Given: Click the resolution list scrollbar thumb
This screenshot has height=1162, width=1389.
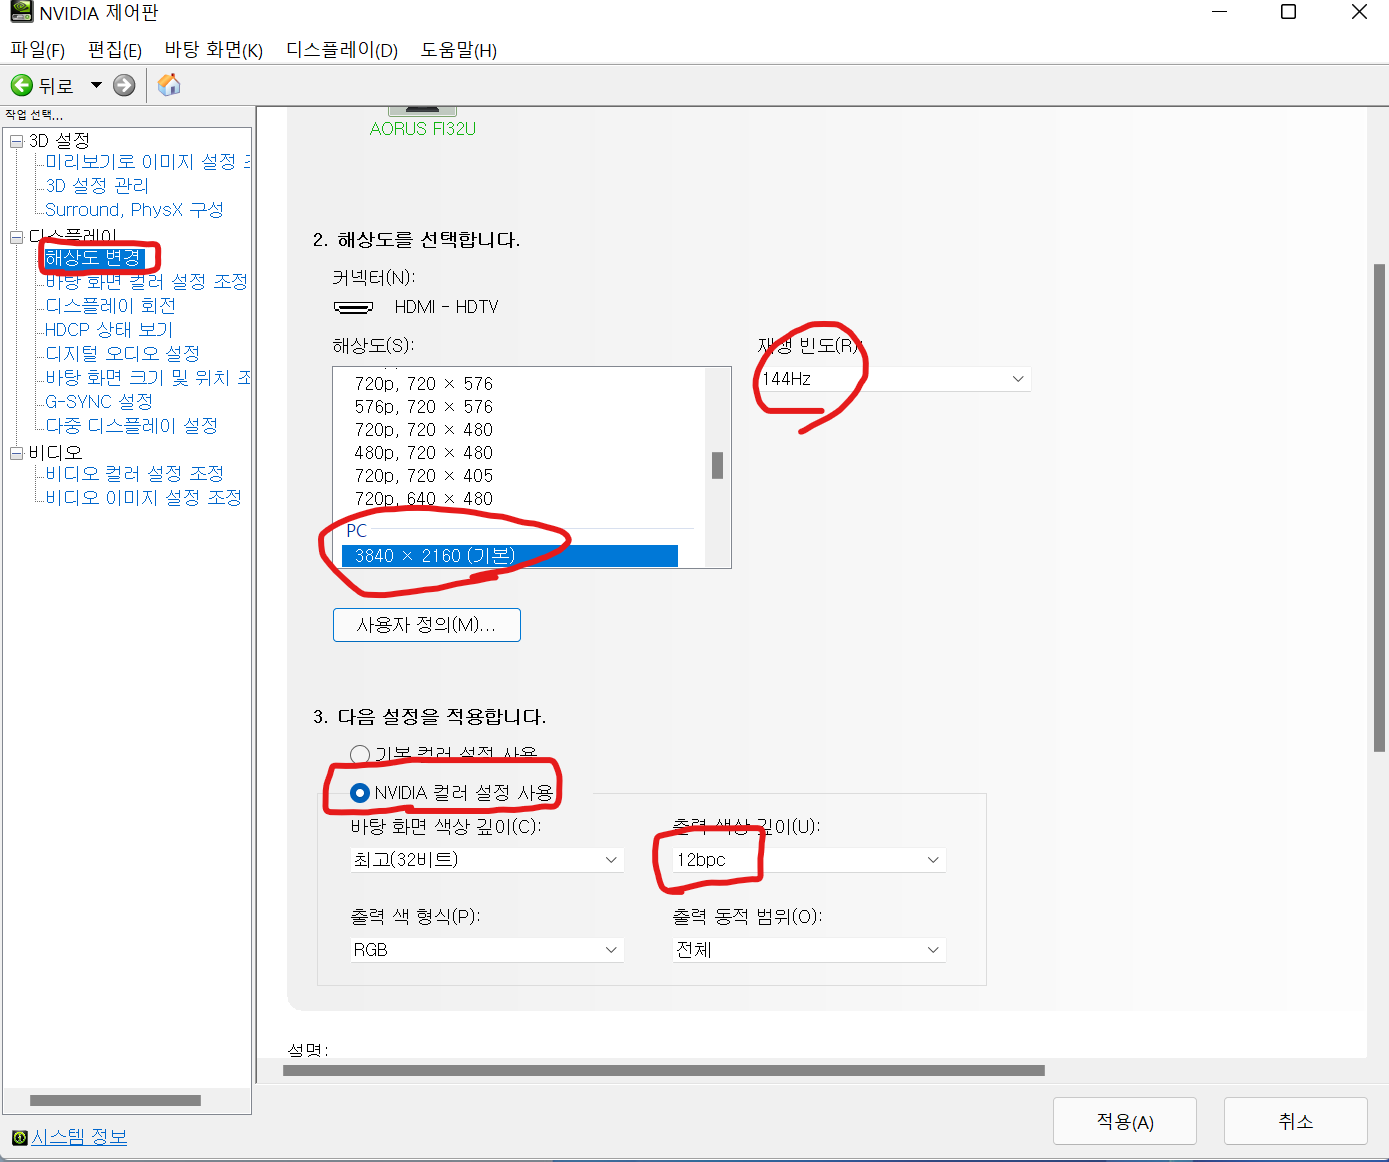Looking at the screenshot, I should [717, 465].
